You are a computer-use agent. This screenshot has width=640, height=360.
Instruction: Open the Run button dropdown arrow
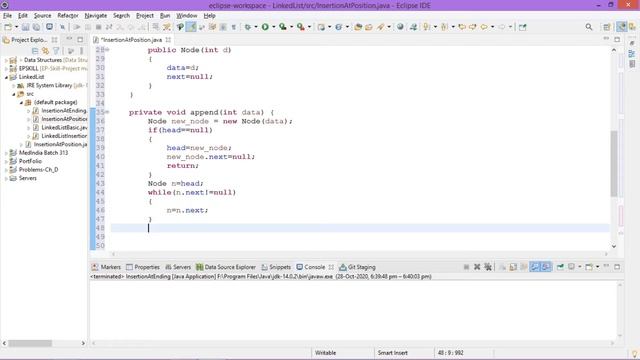[x=273, y=27]
